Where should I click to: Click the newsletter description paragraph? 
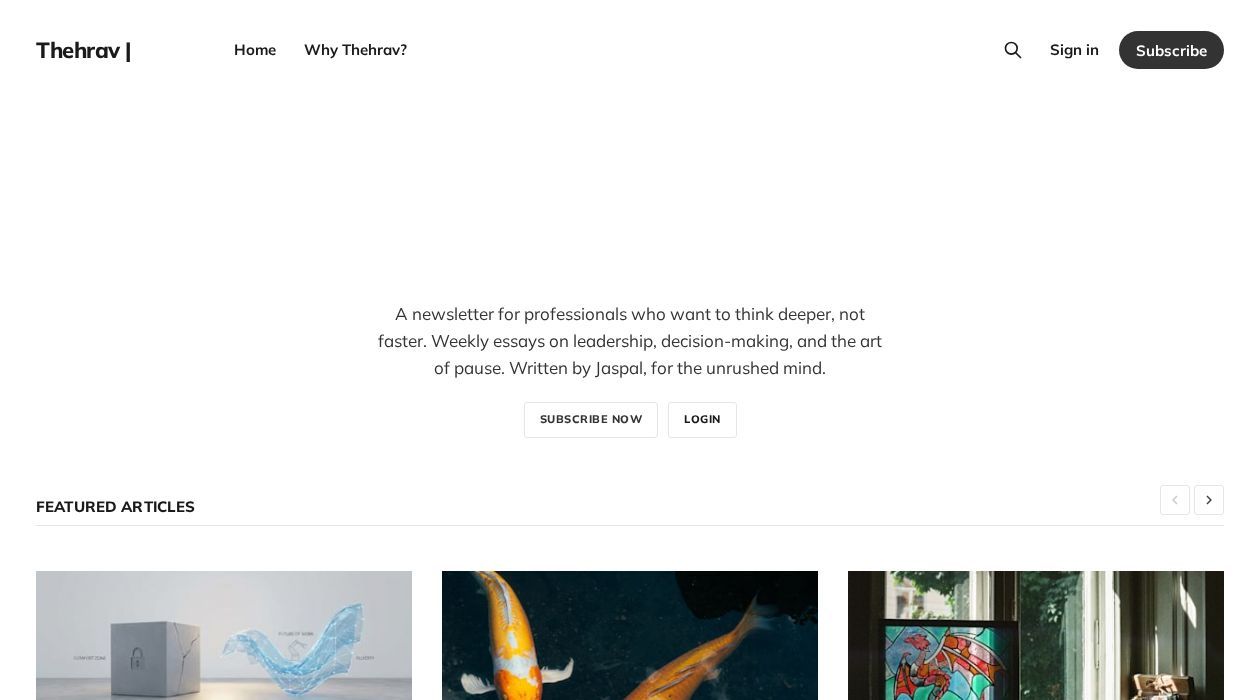630,341
